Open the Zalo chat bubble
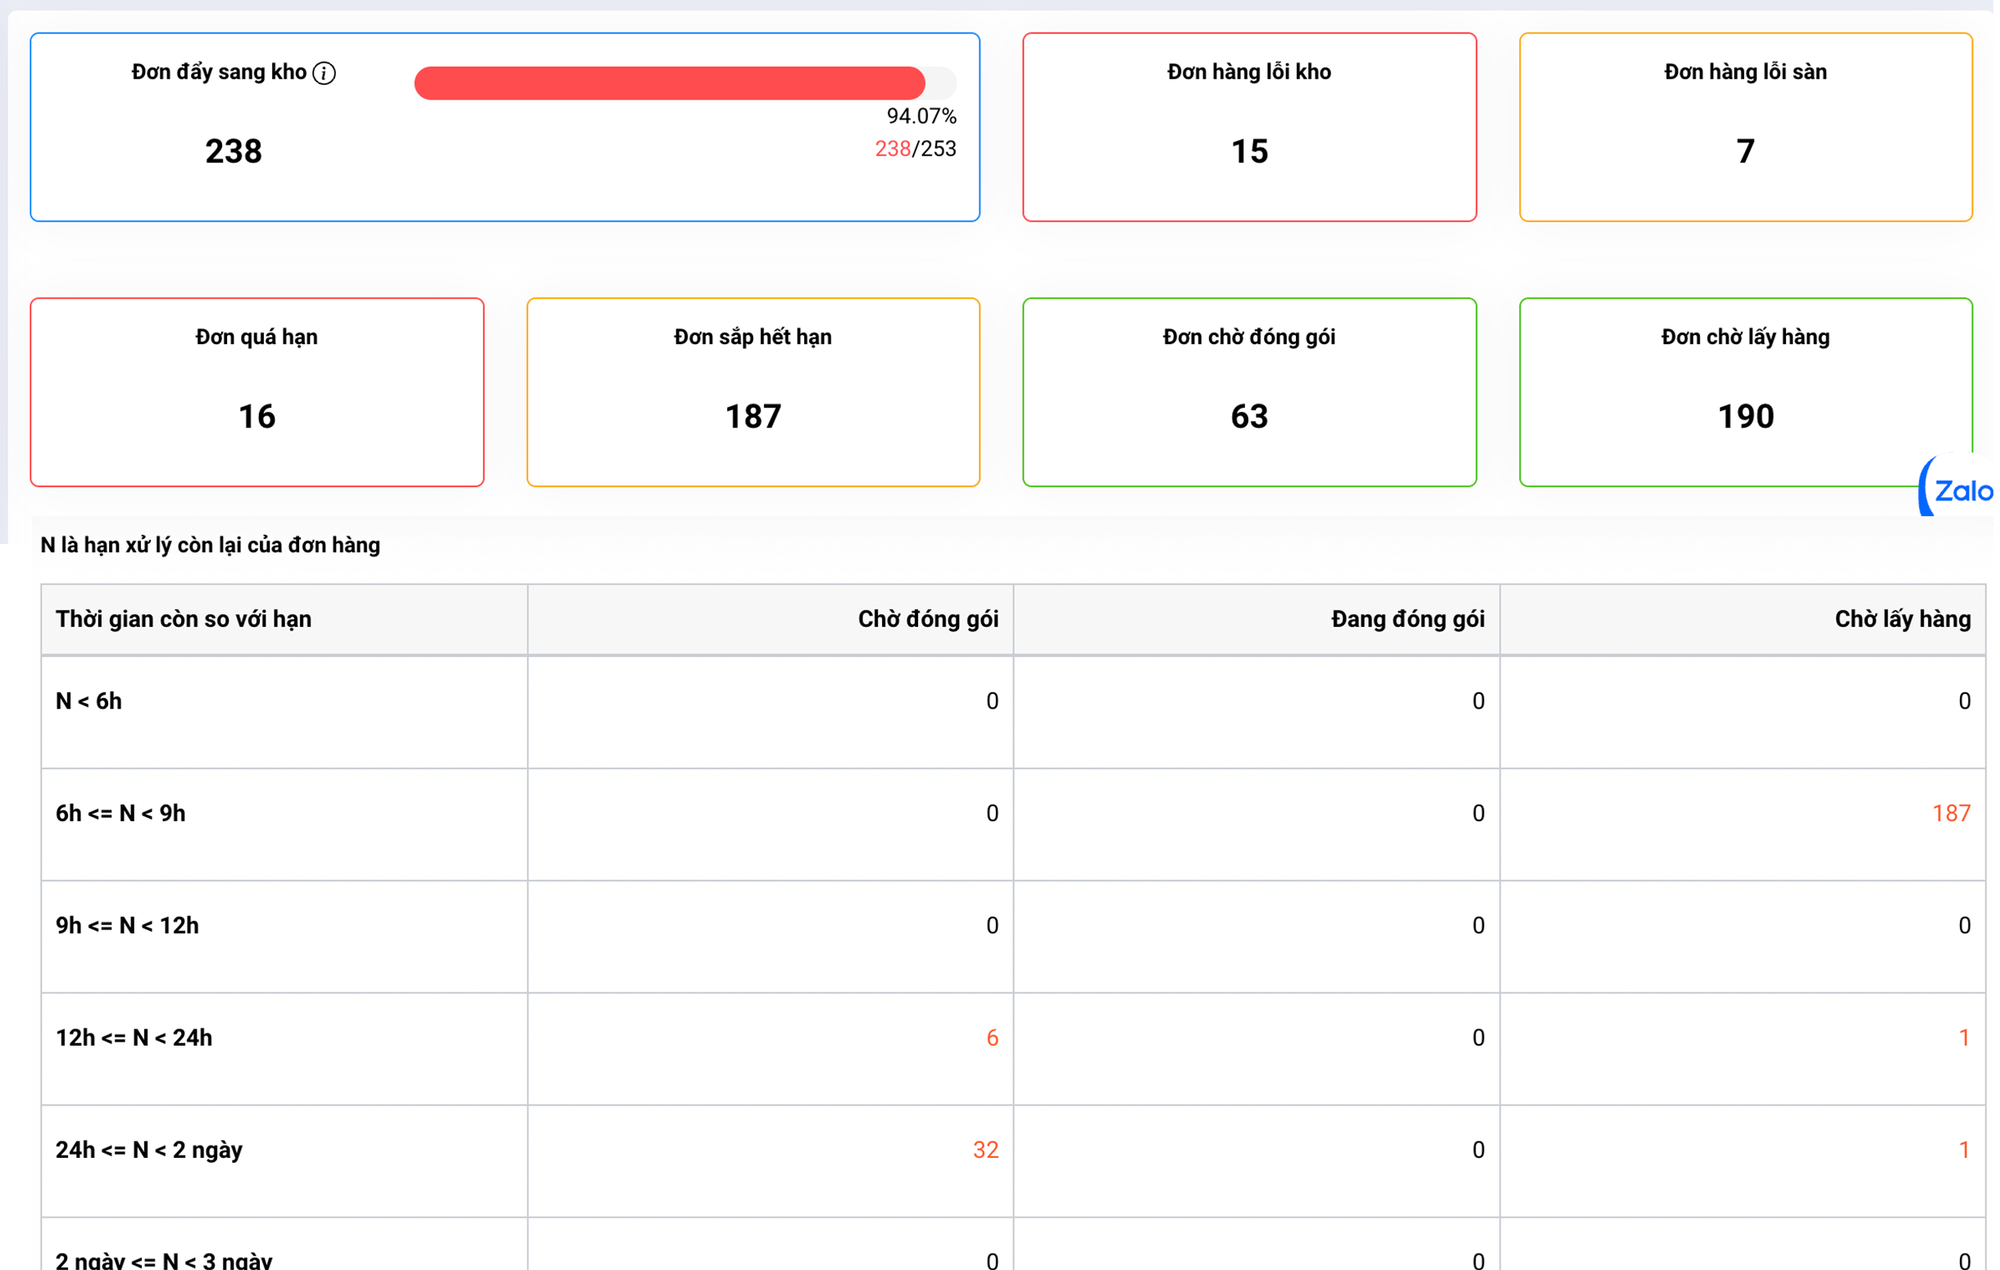This screenshot has width=2000, height=1270. (1960, 490)
